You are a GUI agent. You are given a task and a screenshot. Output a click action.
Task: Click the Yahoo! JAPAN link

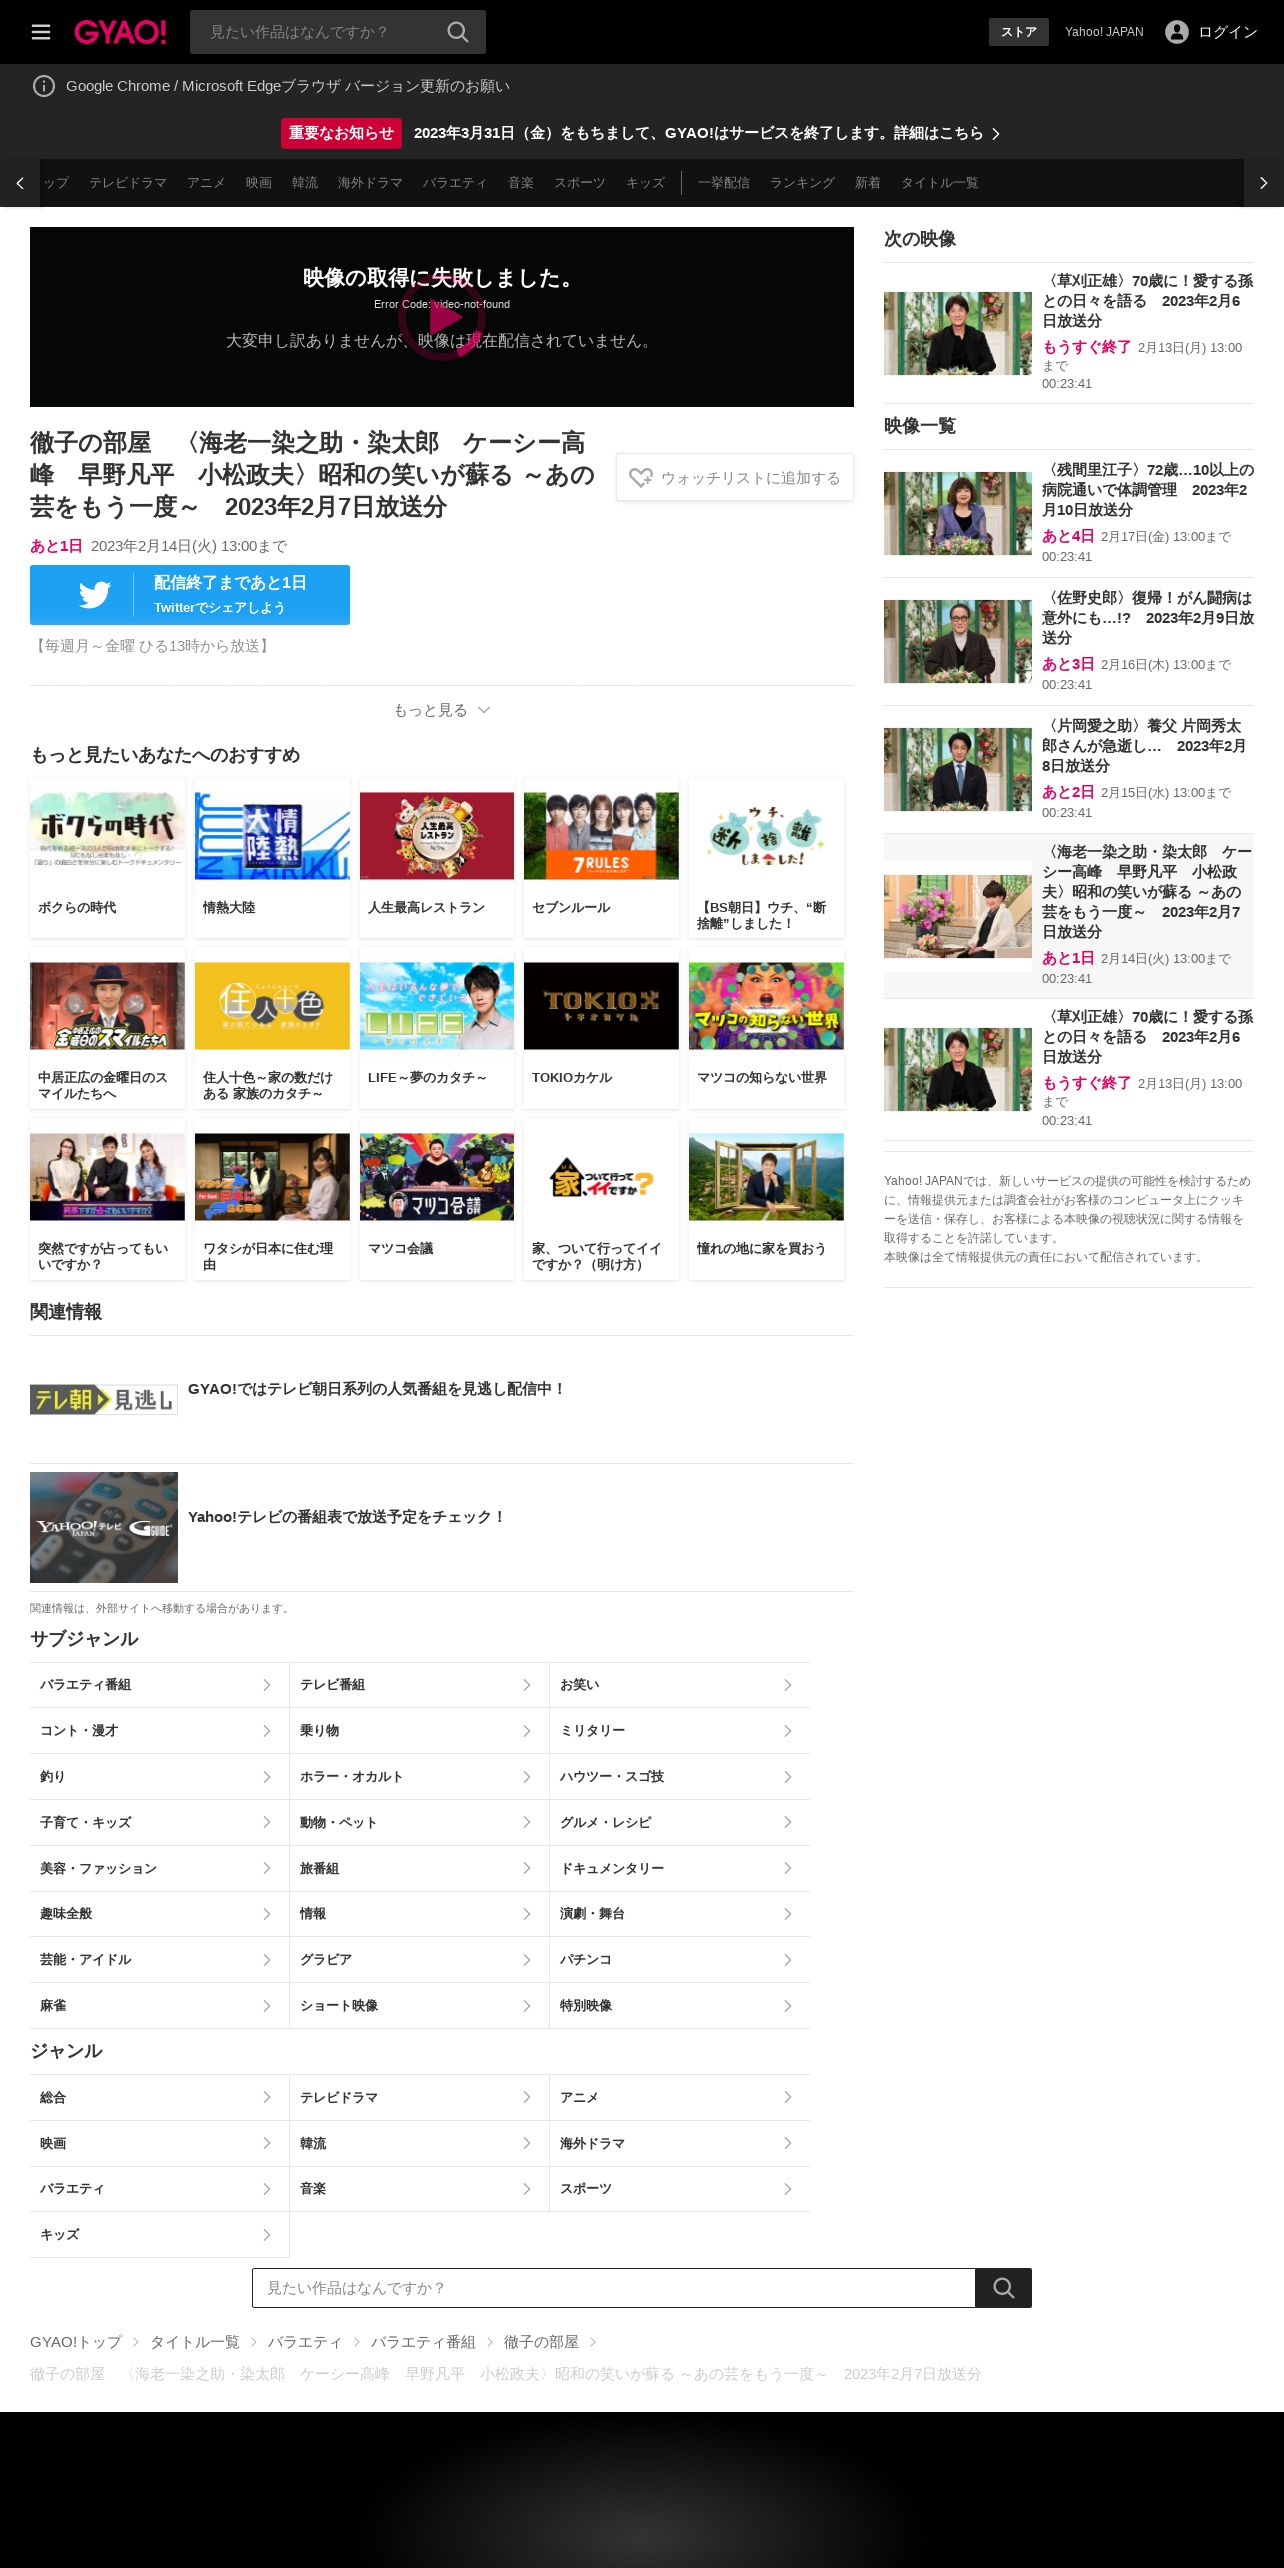coord(1104,32)
